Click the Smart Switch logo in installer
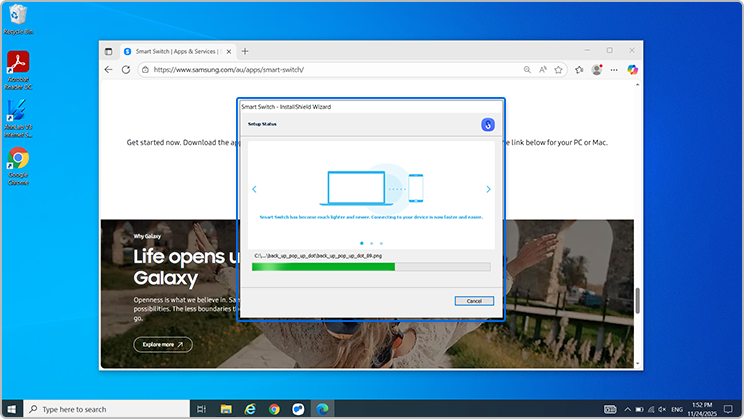The width and height of the screenshot is (744, 419). pos(488,125)
